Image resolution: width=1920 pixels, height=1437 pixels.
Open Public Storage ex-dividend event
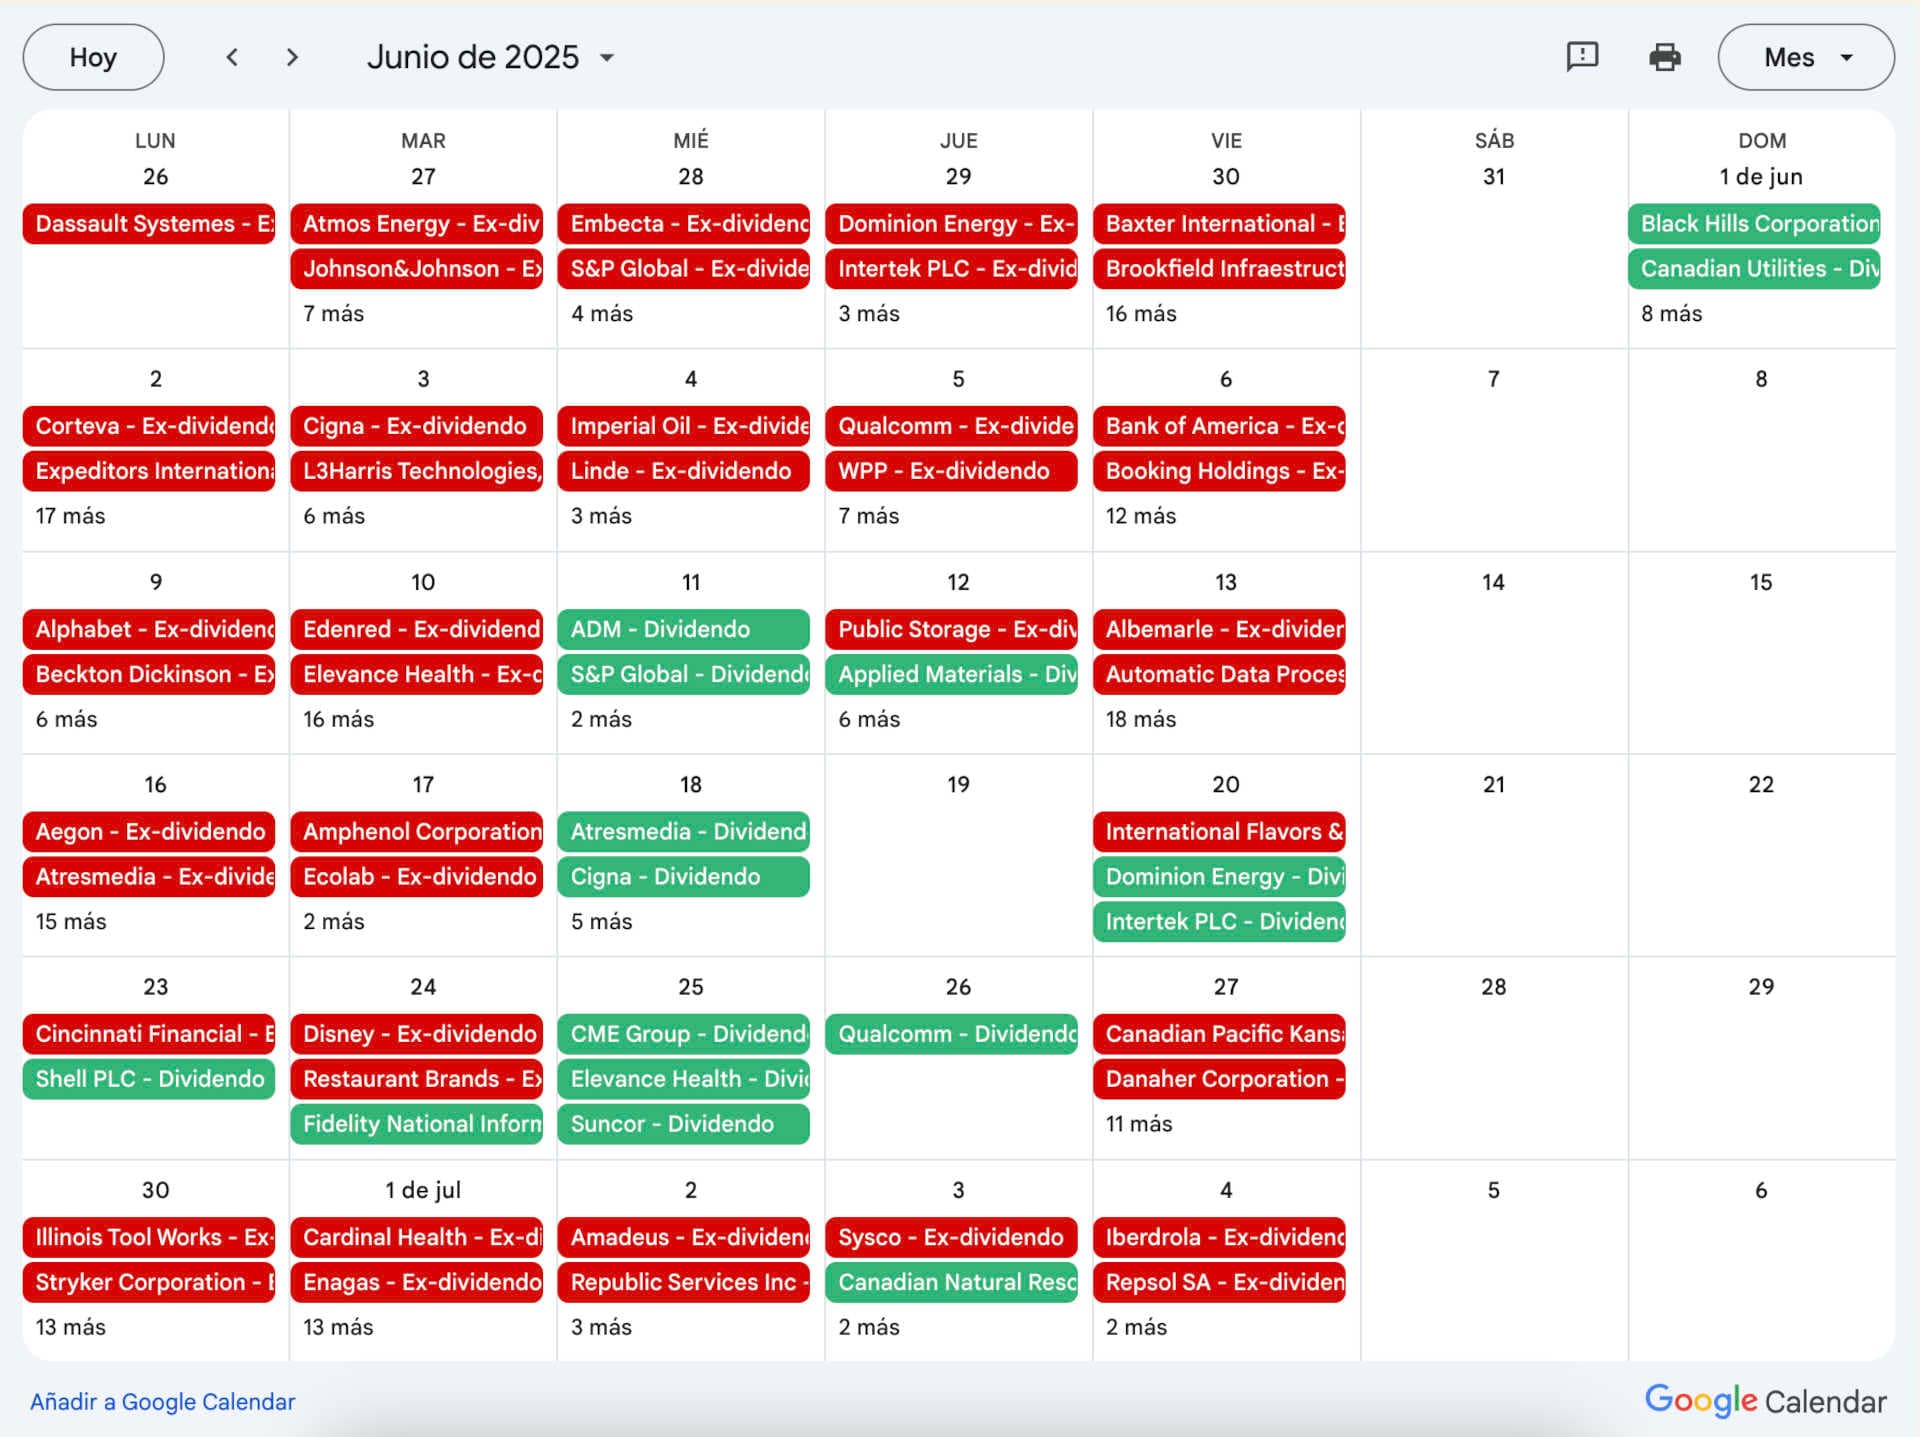952,629
